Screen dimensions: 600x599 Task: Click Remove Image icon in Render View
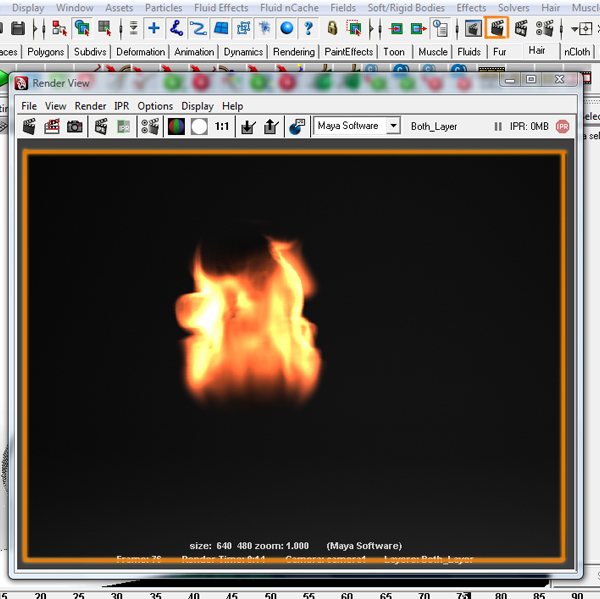271,127
